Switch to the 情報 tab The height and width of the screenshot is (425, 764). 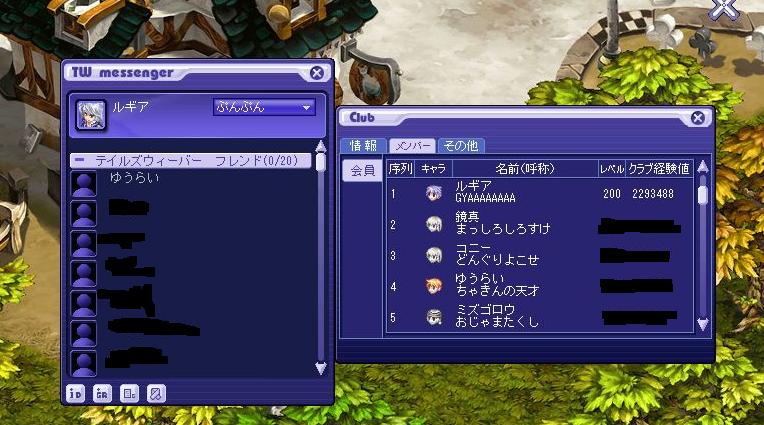pos(363,146)
